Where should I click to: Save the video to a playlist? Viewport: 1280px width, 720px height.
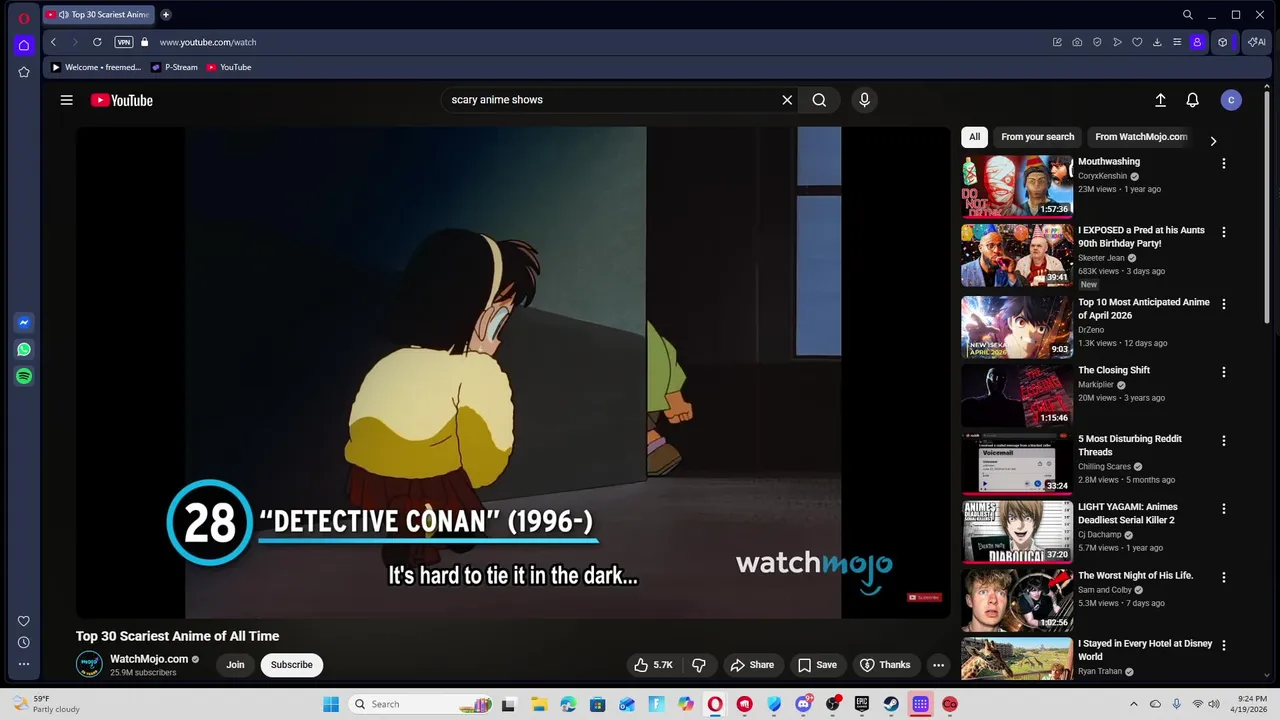(x=817, y=665)
